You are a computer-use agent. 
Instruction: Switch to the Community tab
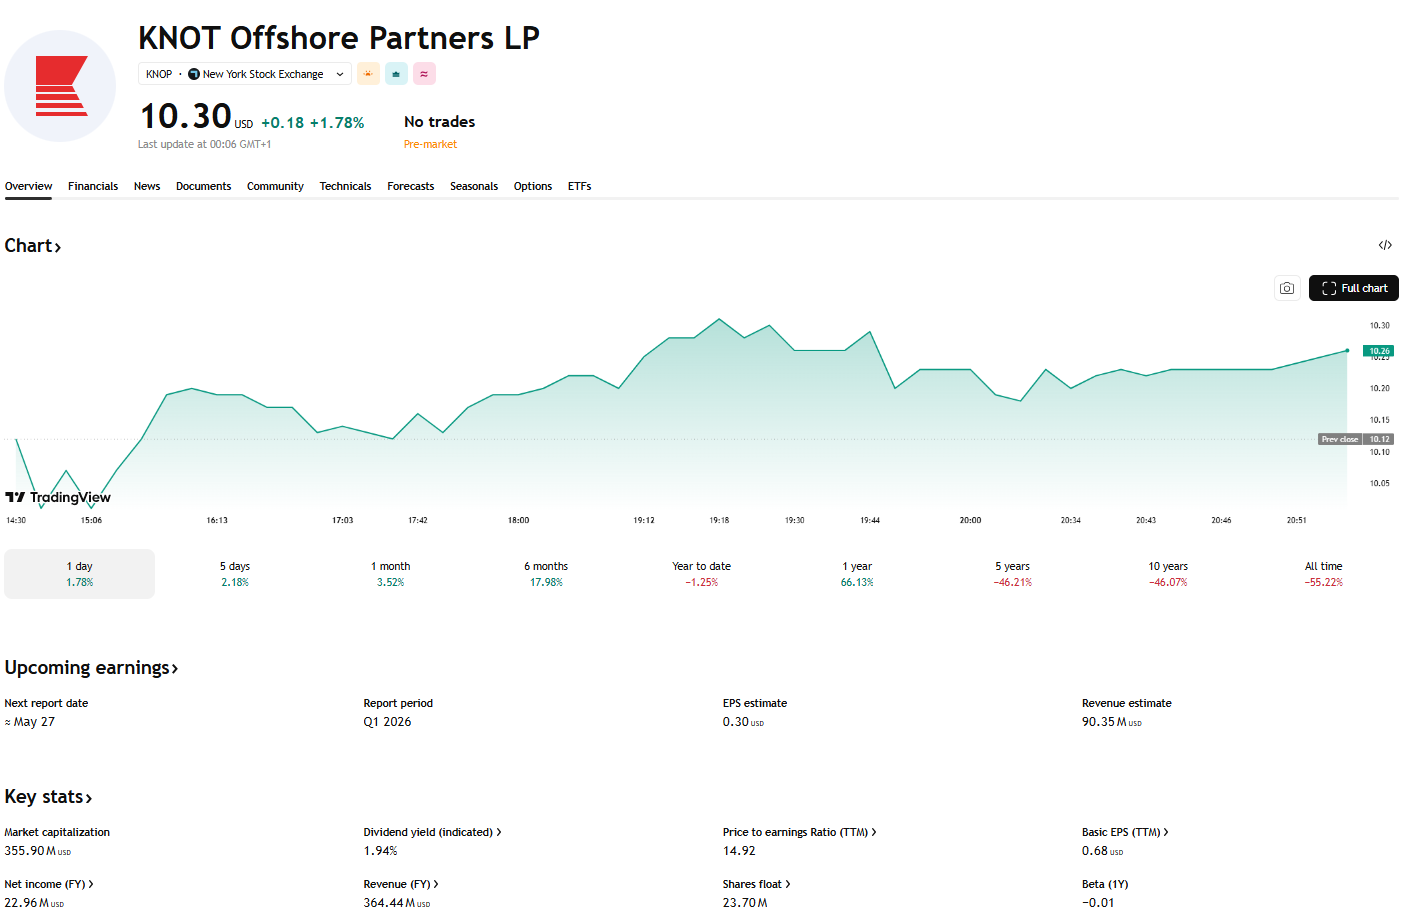tap(275, 186)
